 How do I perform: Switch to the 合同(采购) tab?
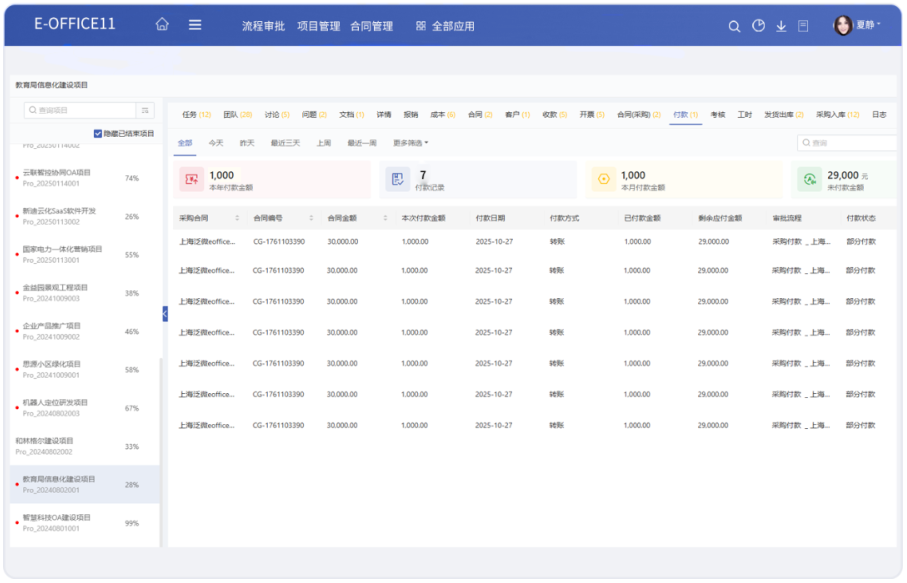point(637,115)
